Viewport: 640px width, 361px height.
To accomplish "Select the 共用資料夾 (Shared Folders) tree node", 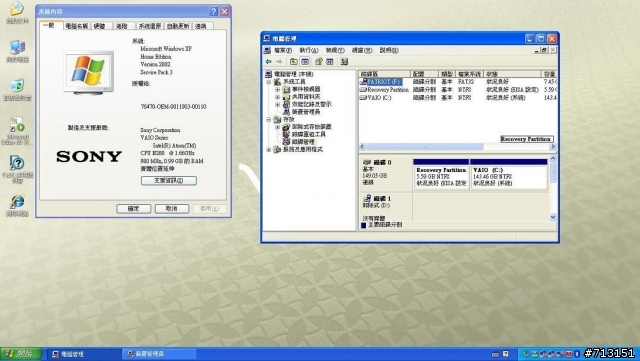I will [306, 97].
